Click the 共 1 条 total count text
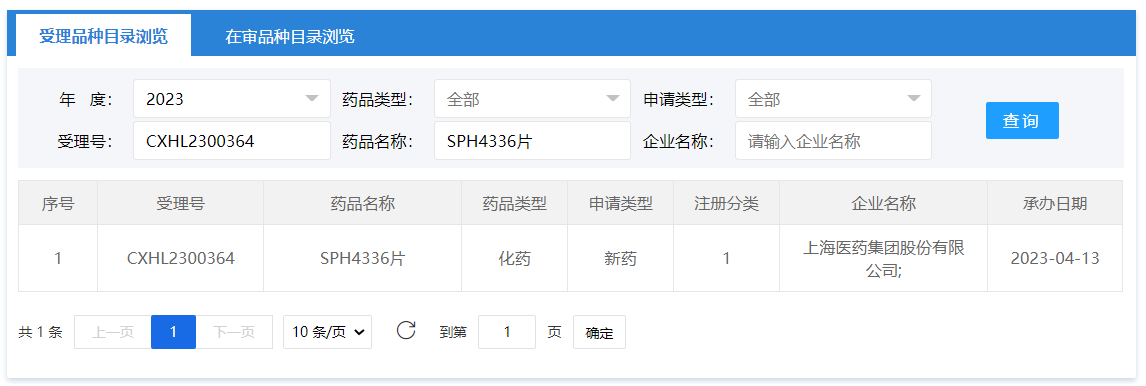 click(x=40, y=332)
